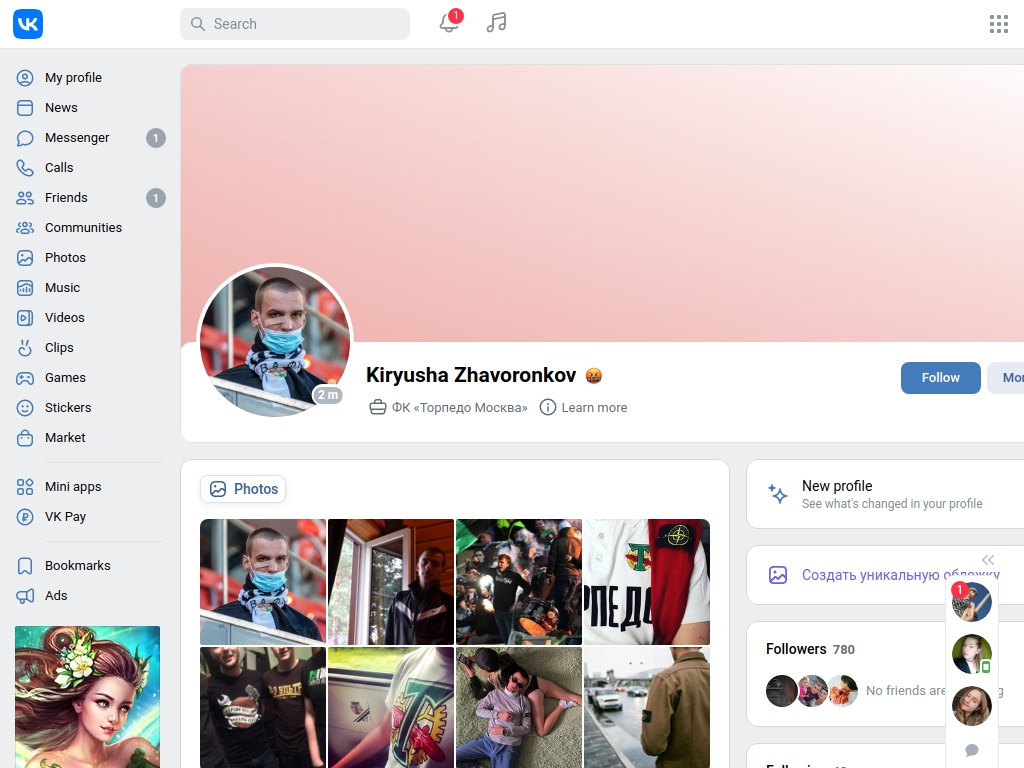Click the briefcase icon beside ФК «Торпедо Москва»
The image size is (1024, 768).
(378, 407)
